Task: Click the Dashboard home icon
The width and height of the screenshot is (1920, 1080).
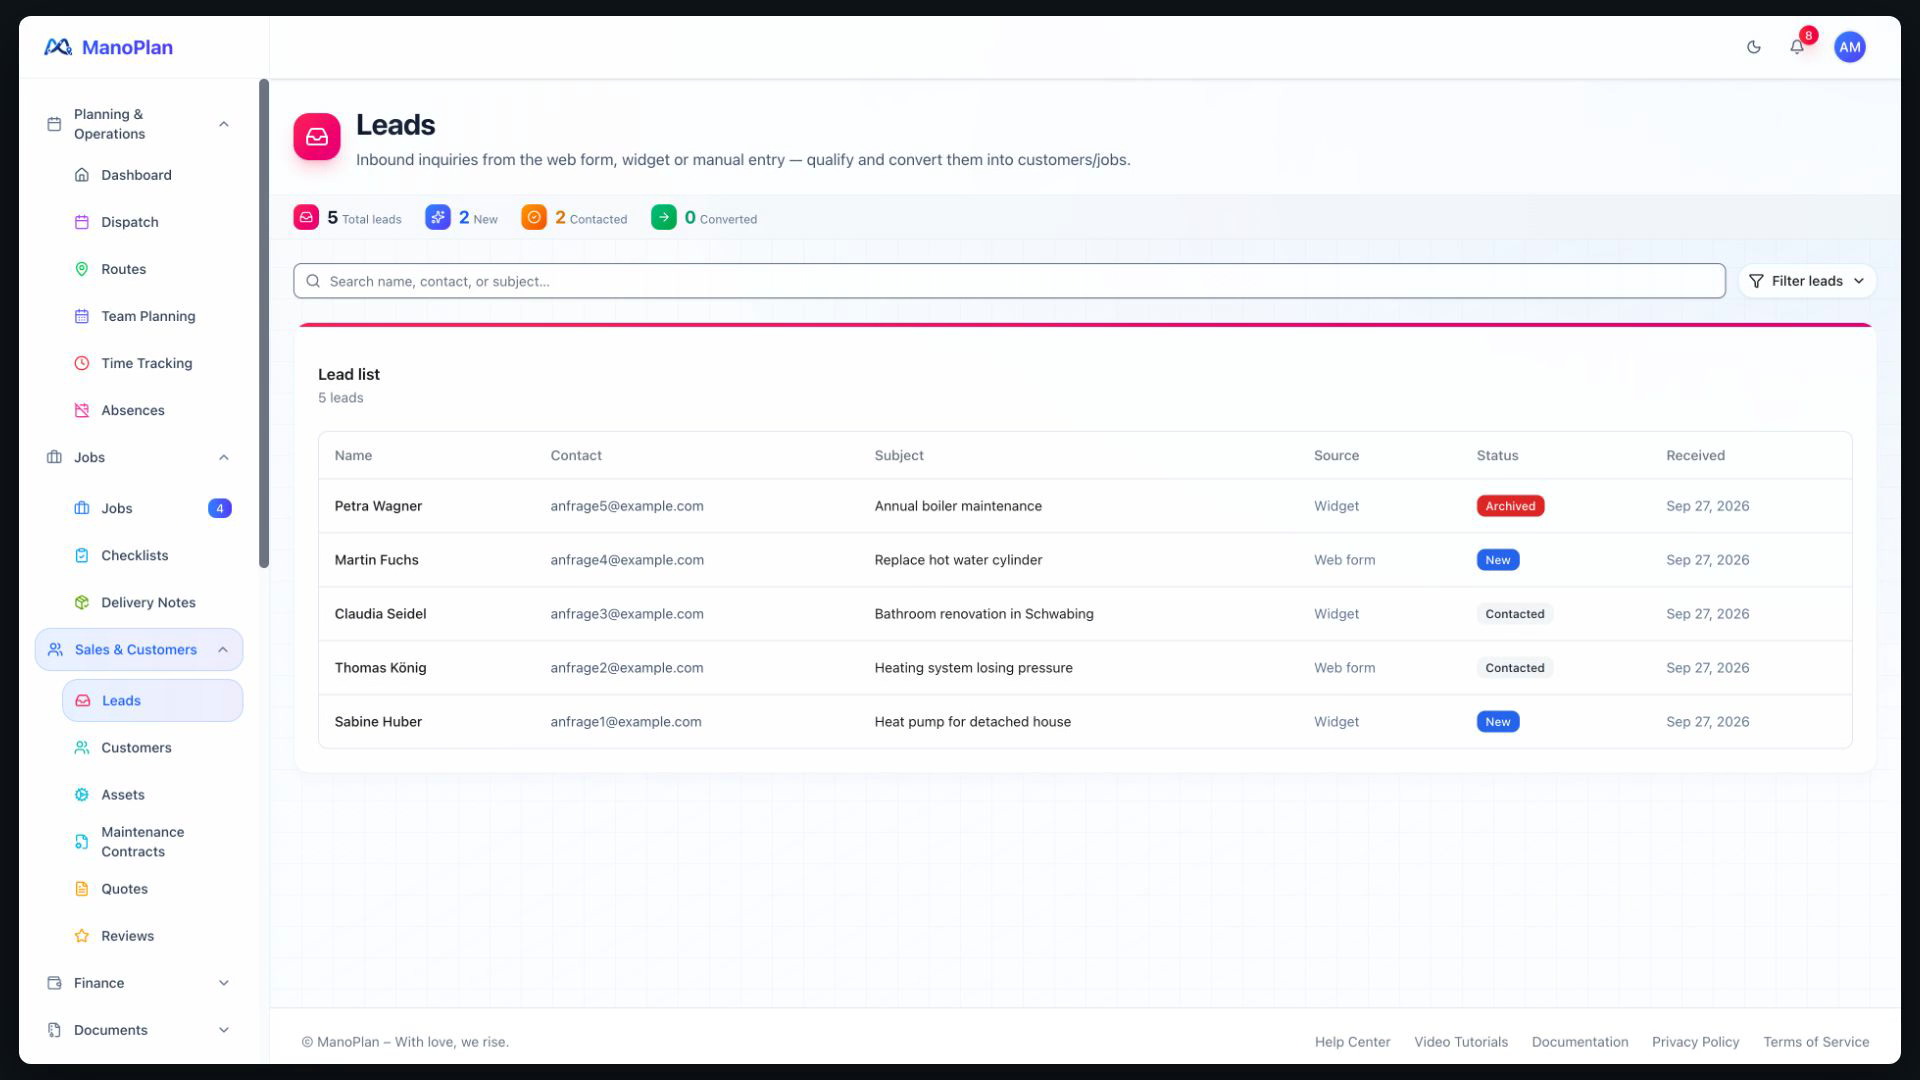Action: pyautogui.click(x=82, y=175)
